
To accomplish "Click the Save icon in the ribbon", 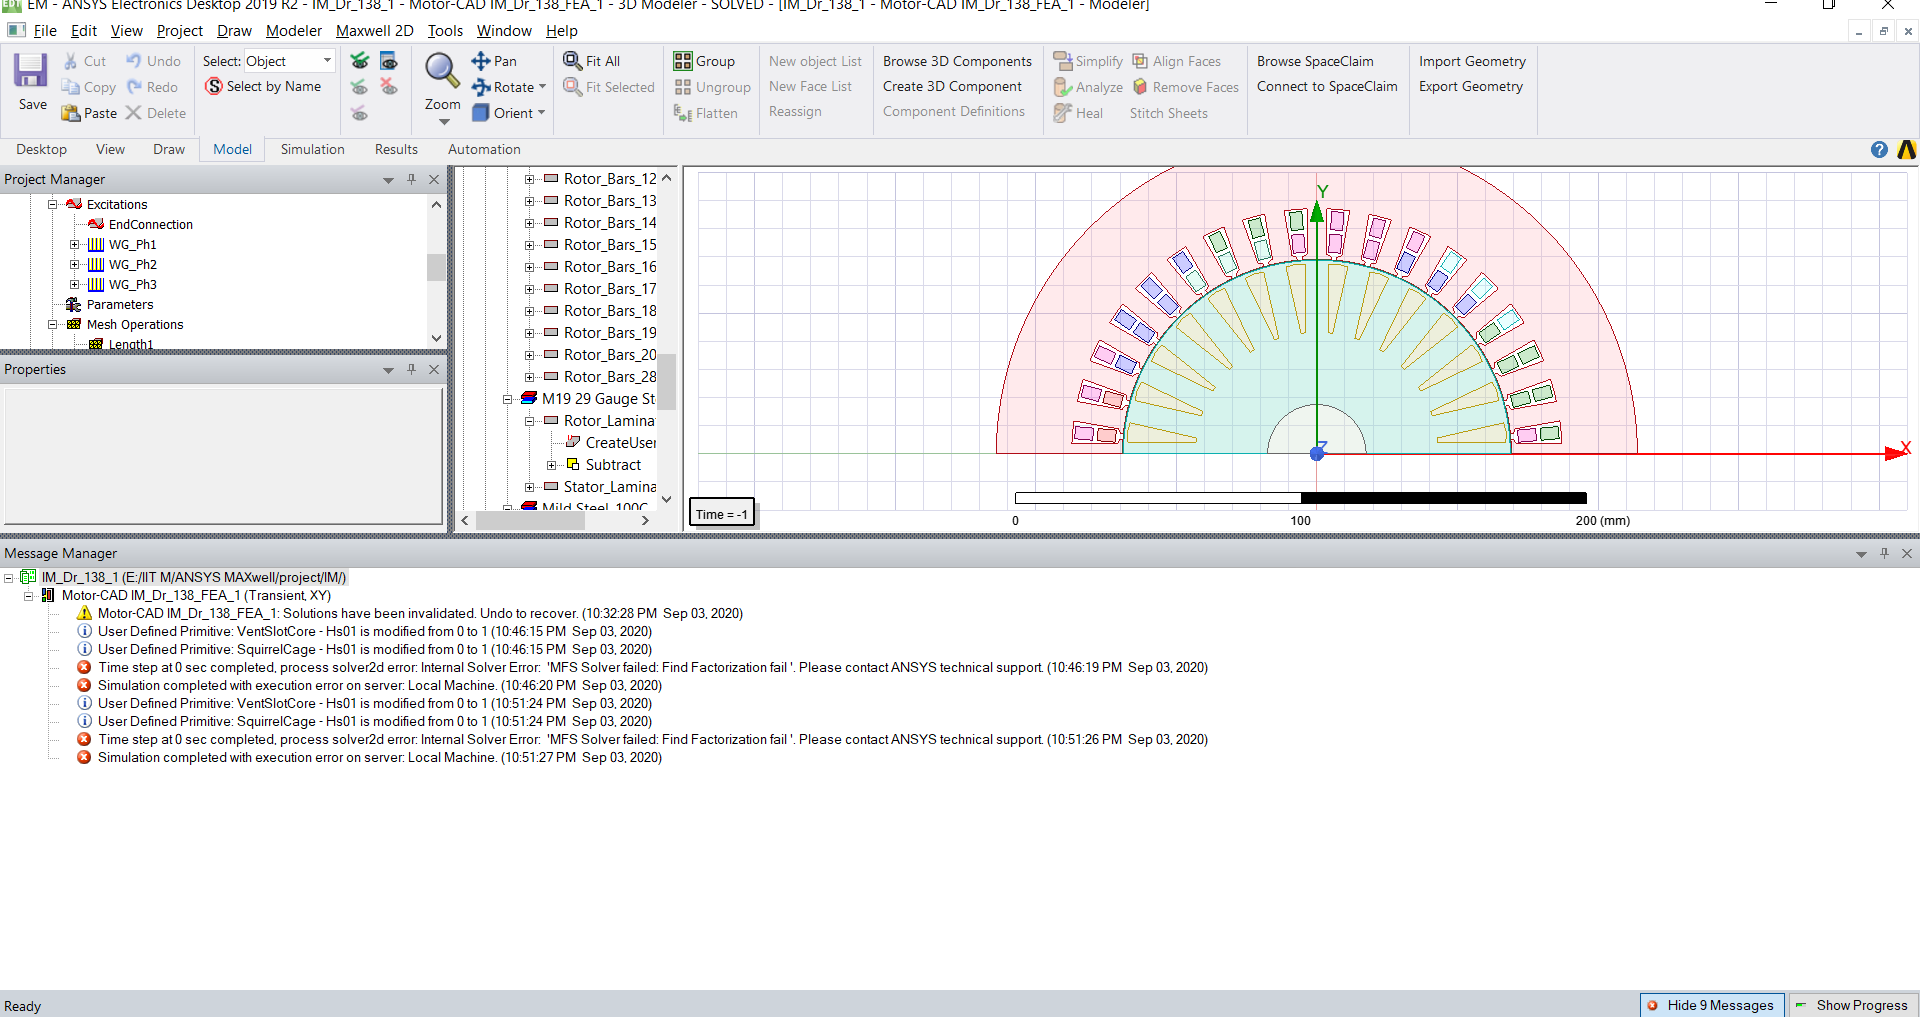I will point(30,71).
